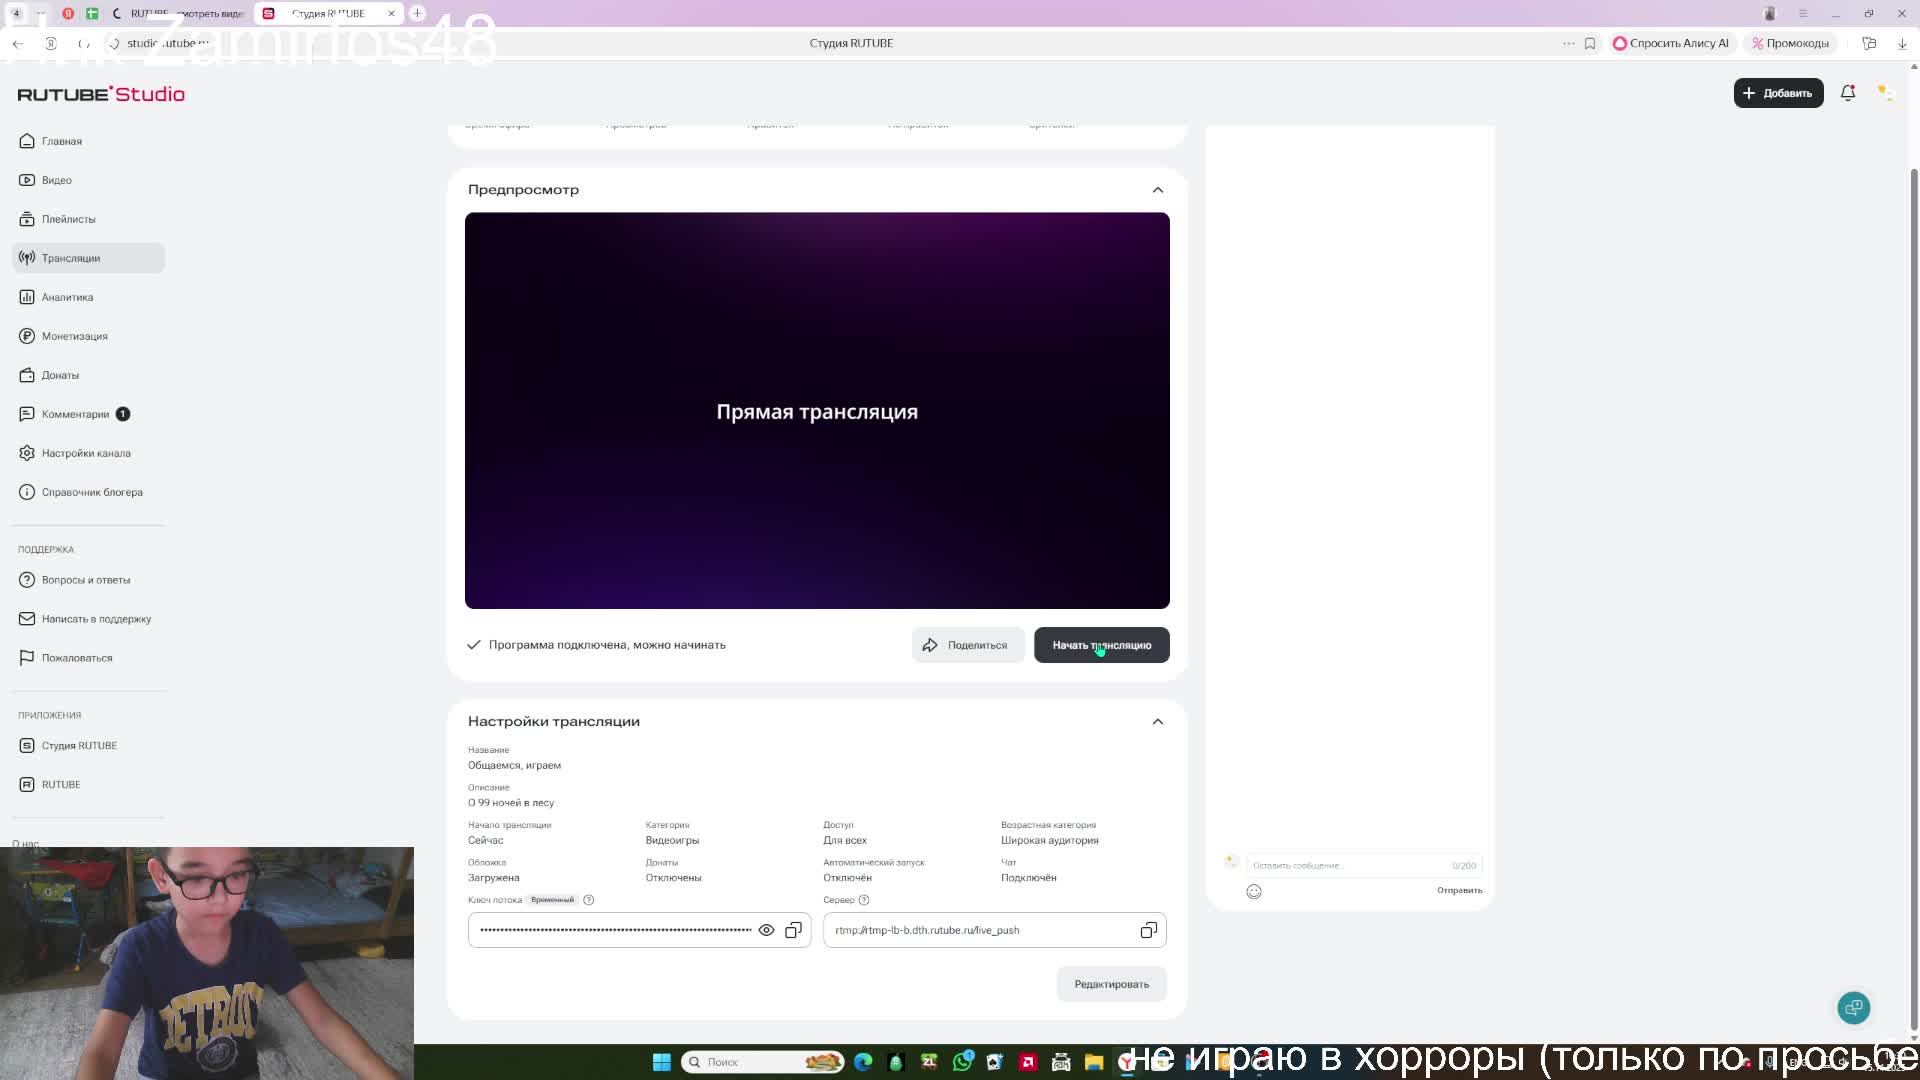The width and height of the screenshot is (1920, 1080).
Task: Open Комментарии with one new notification
Action: pyautogui.click(x=75, y=414)
